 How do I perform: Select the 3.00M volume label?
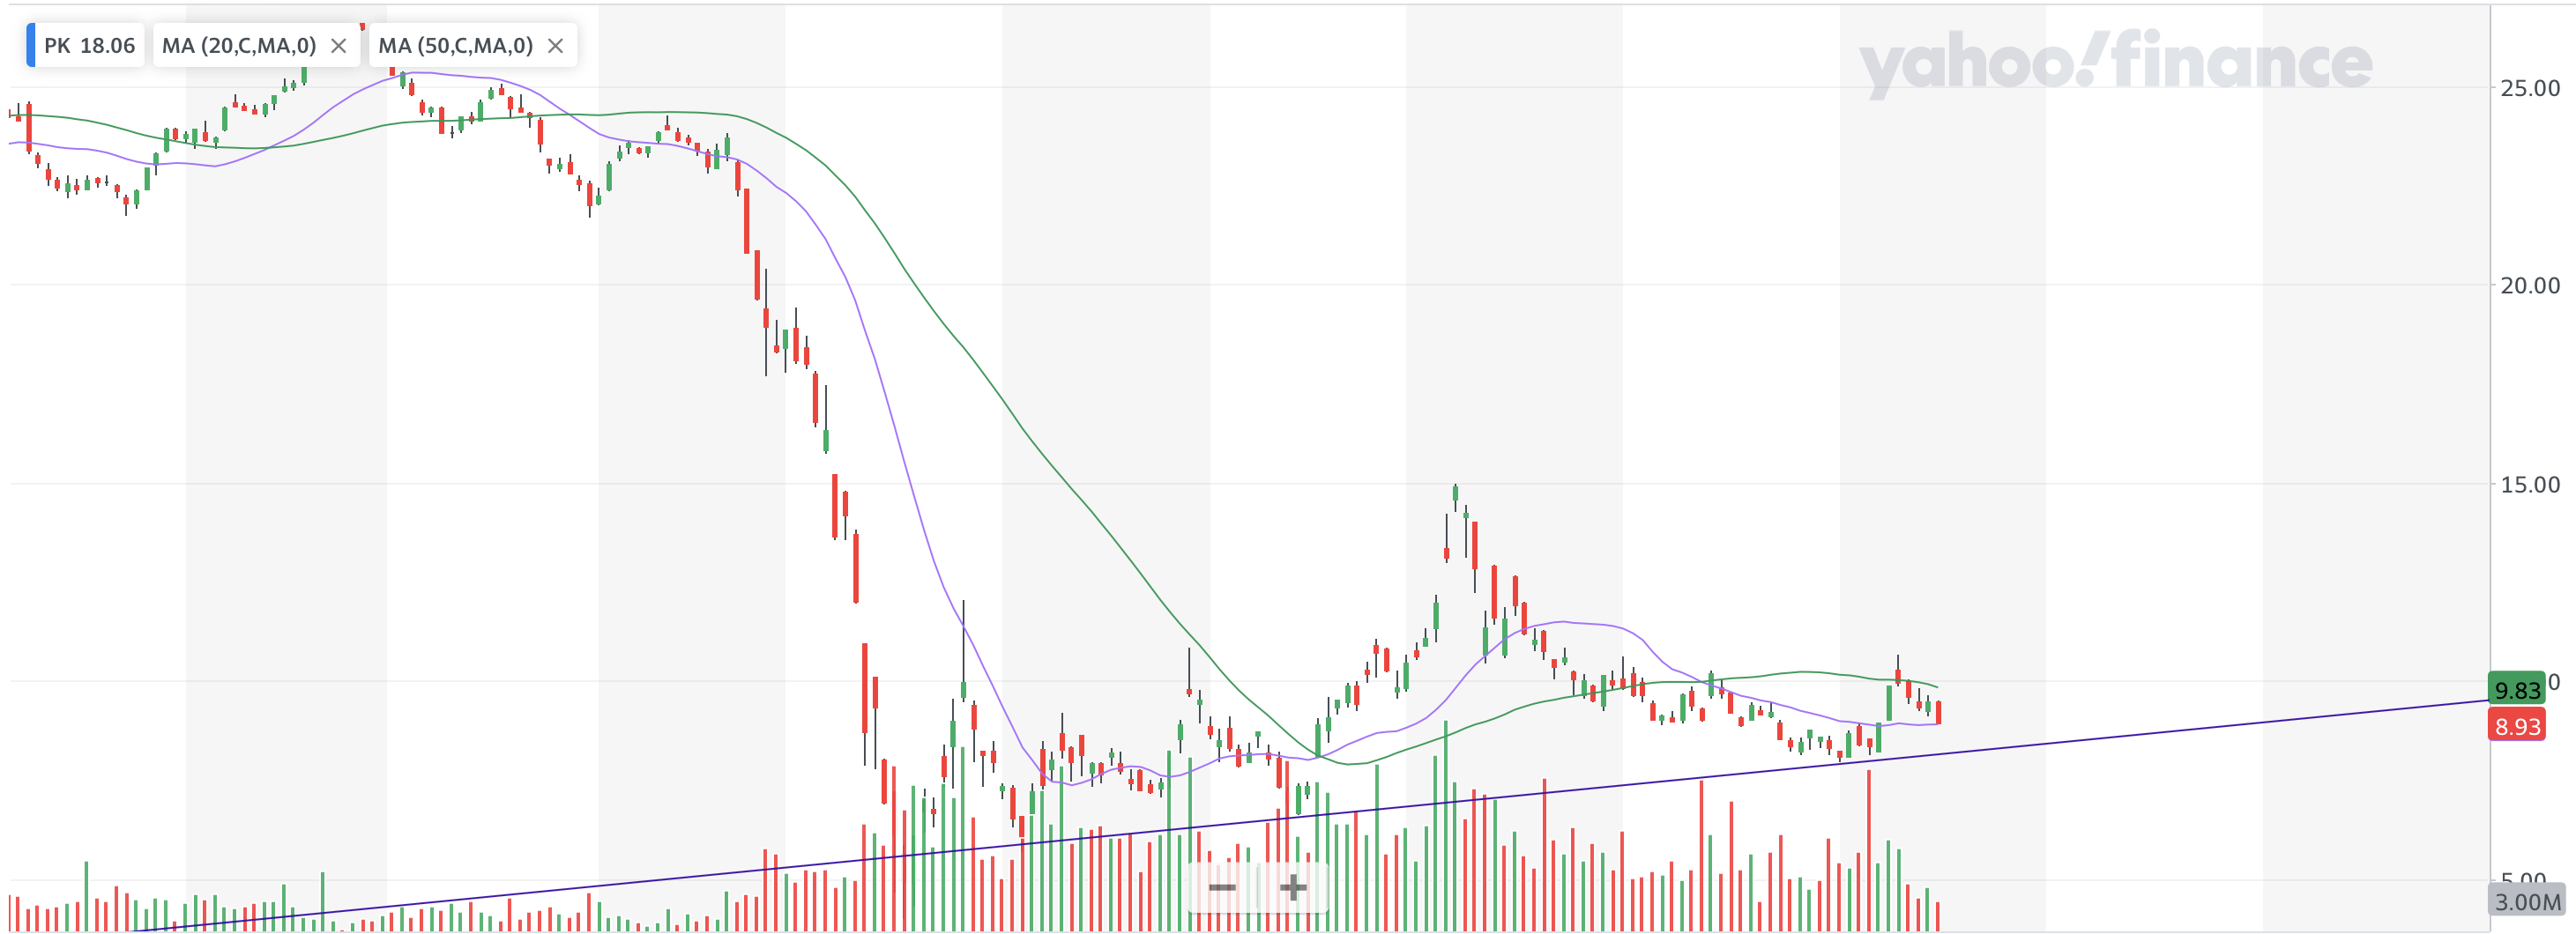point(2527,902)
